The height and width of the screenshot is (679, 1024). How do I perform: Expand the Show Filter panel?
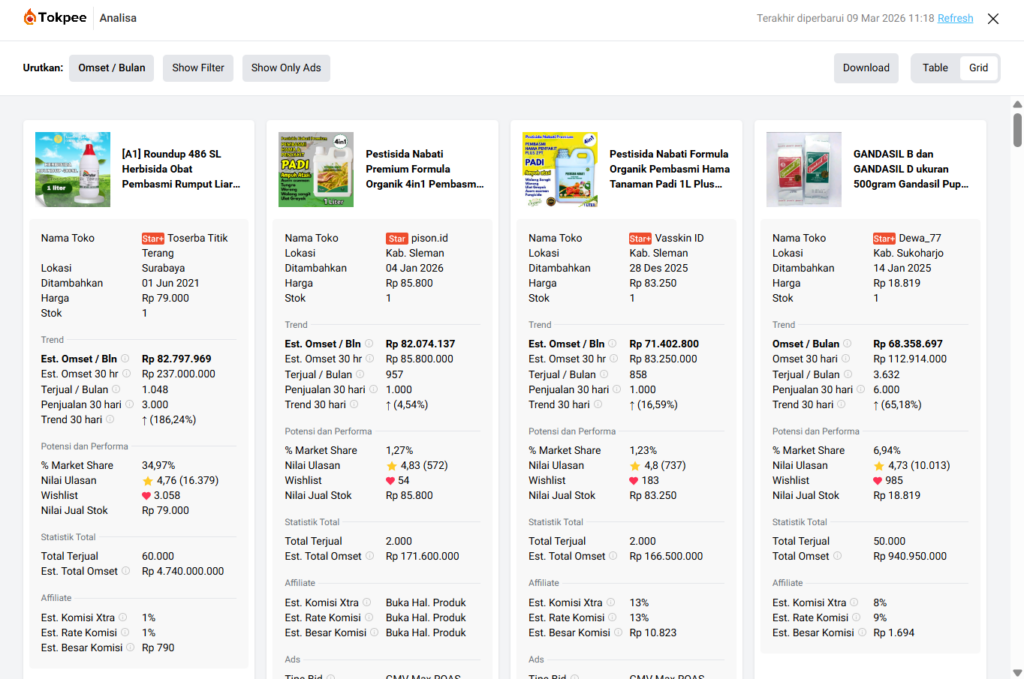pyautogui.click(x=198, y=68)
